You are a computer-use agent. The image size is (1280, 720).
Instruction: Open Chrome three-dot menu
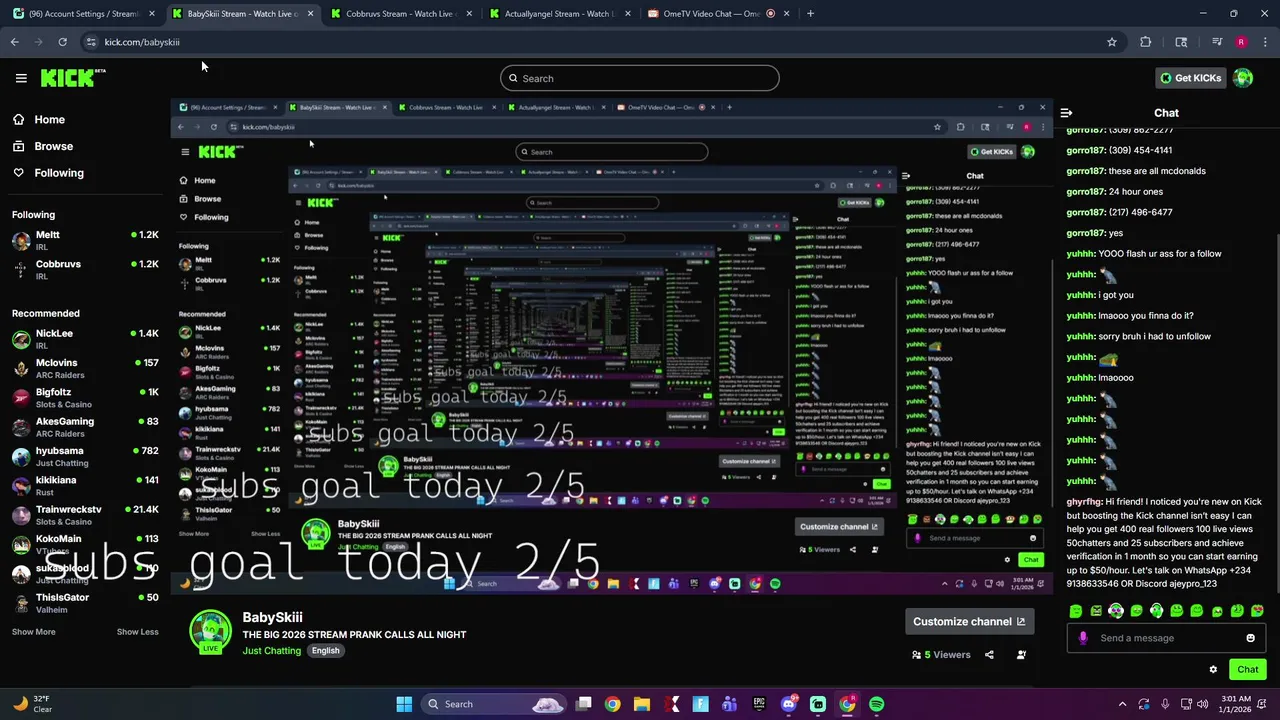1266,42
